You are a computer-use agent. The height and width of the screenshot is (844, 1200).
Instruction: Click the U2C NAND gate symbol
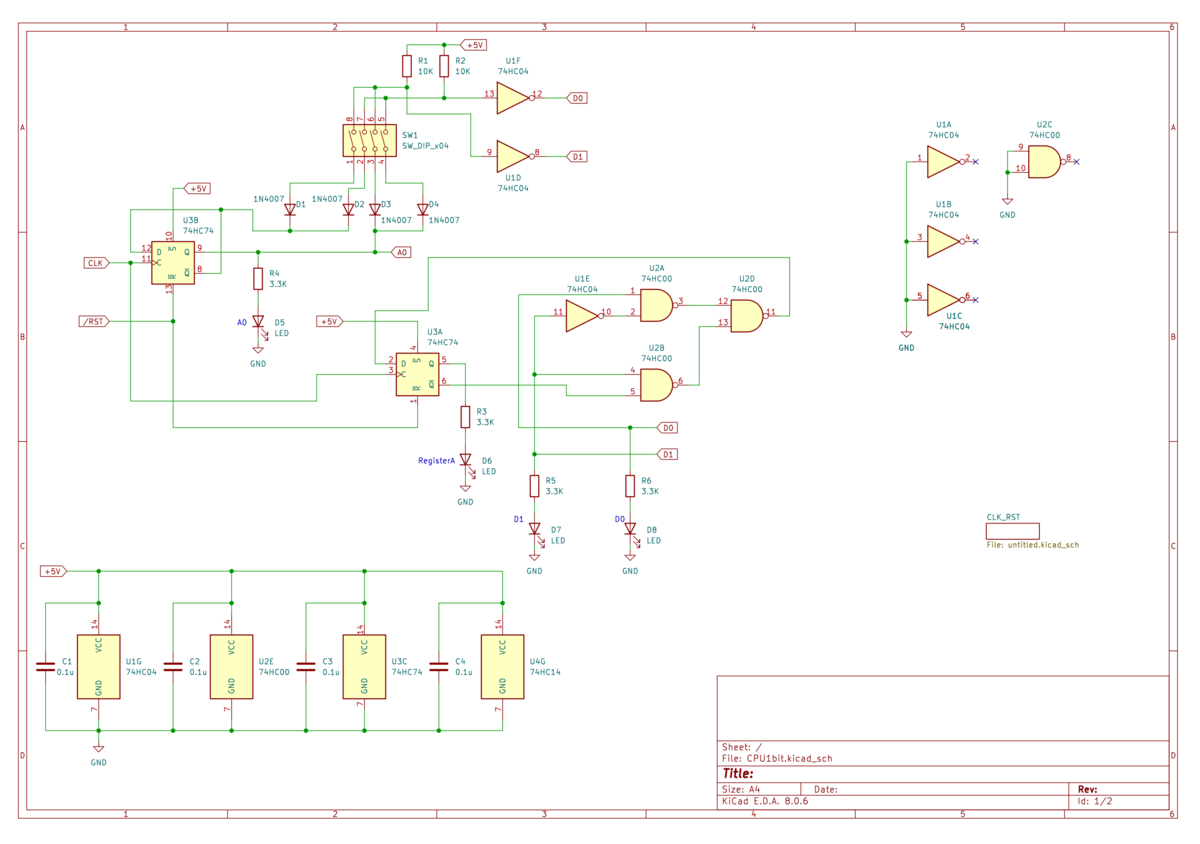click(x=1045, y=160)
